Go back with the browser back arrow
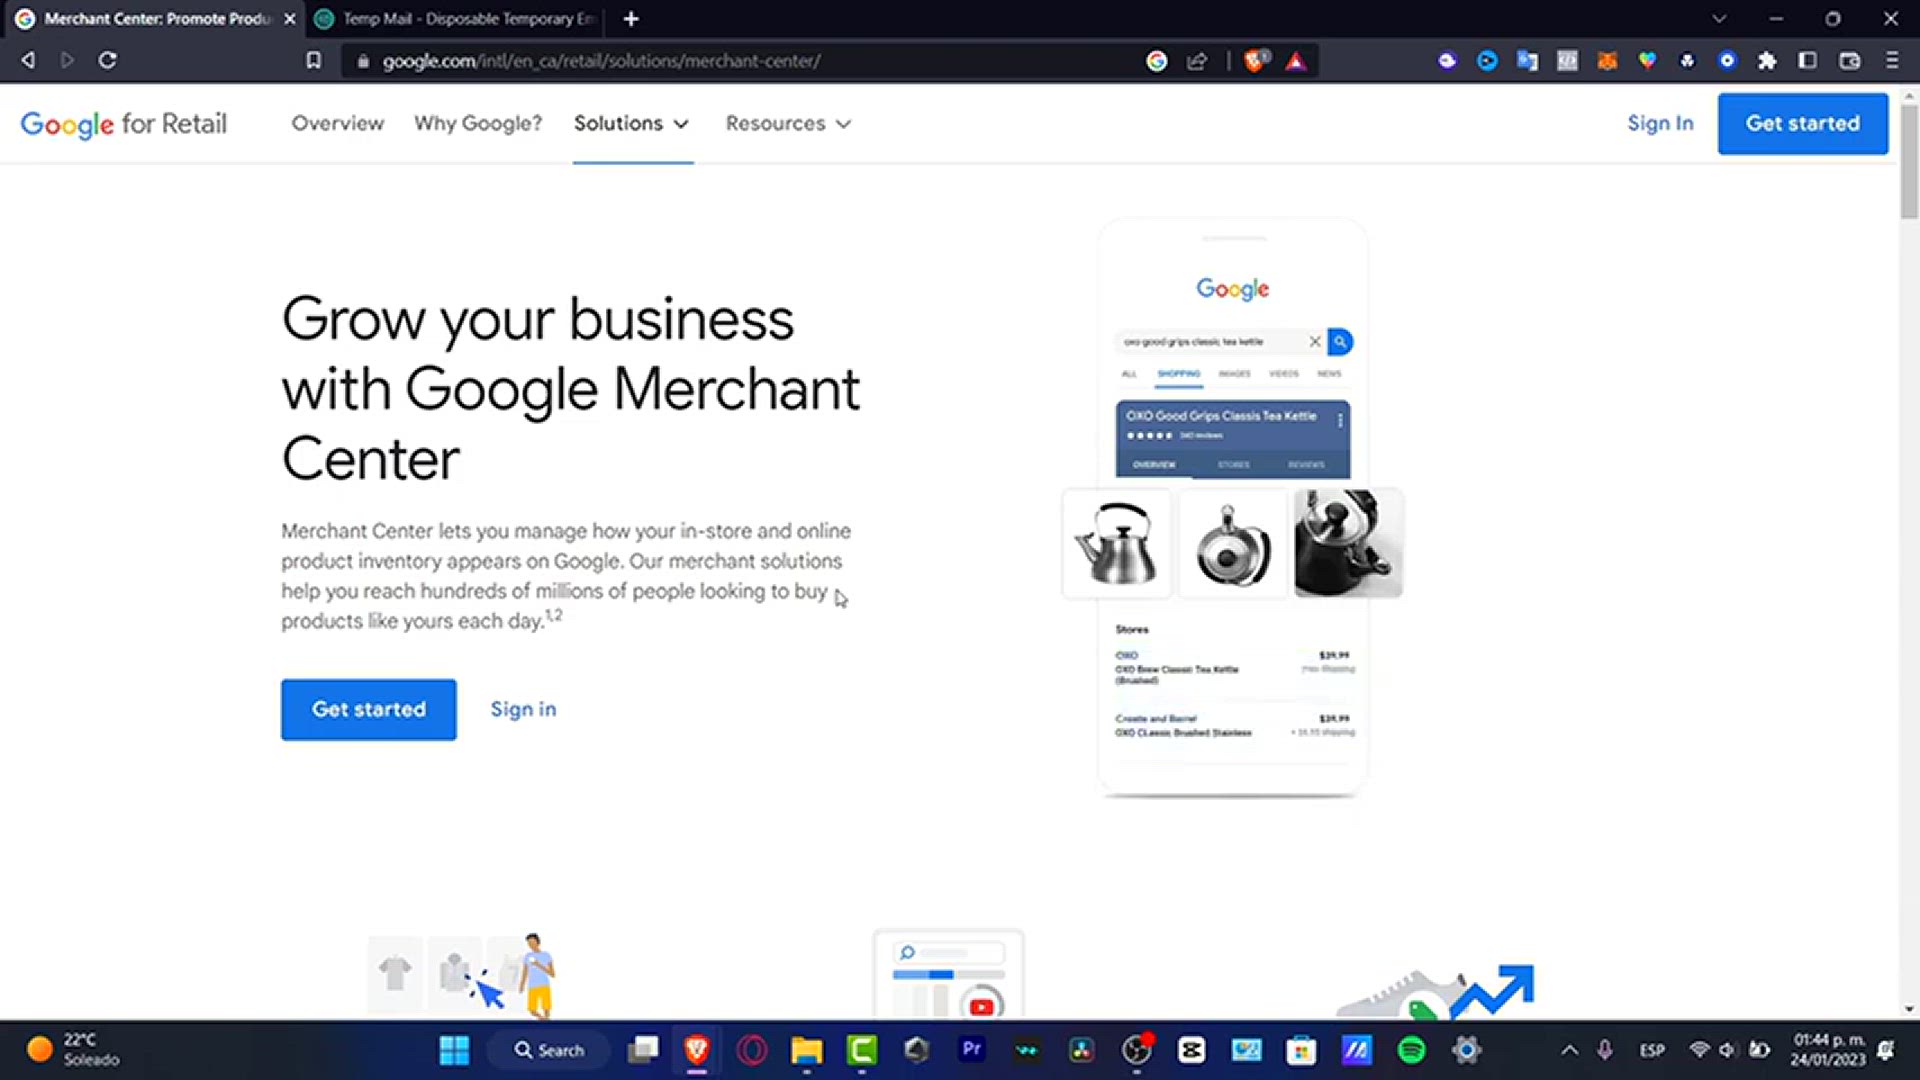The height and width of the screenshot is (1080, 1920). tap(28, 60)
